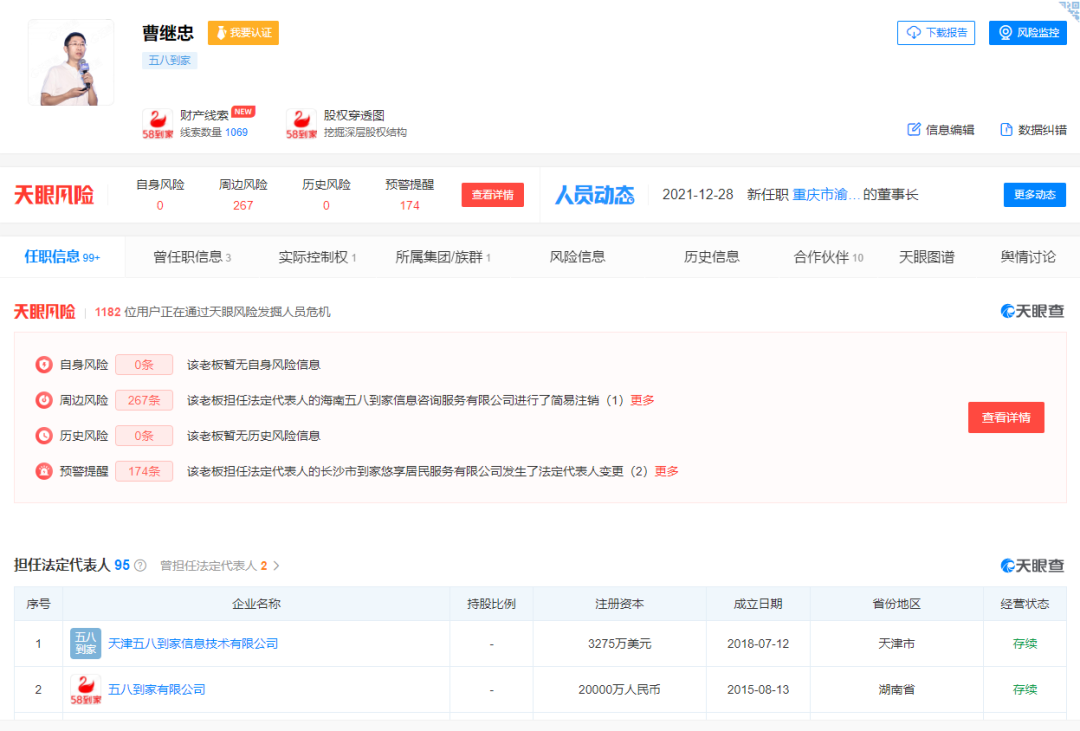The height and width of the screenshot is (731, 1080).
Task: Open the 合作伙伴 tab
Action: coord(828,257)
